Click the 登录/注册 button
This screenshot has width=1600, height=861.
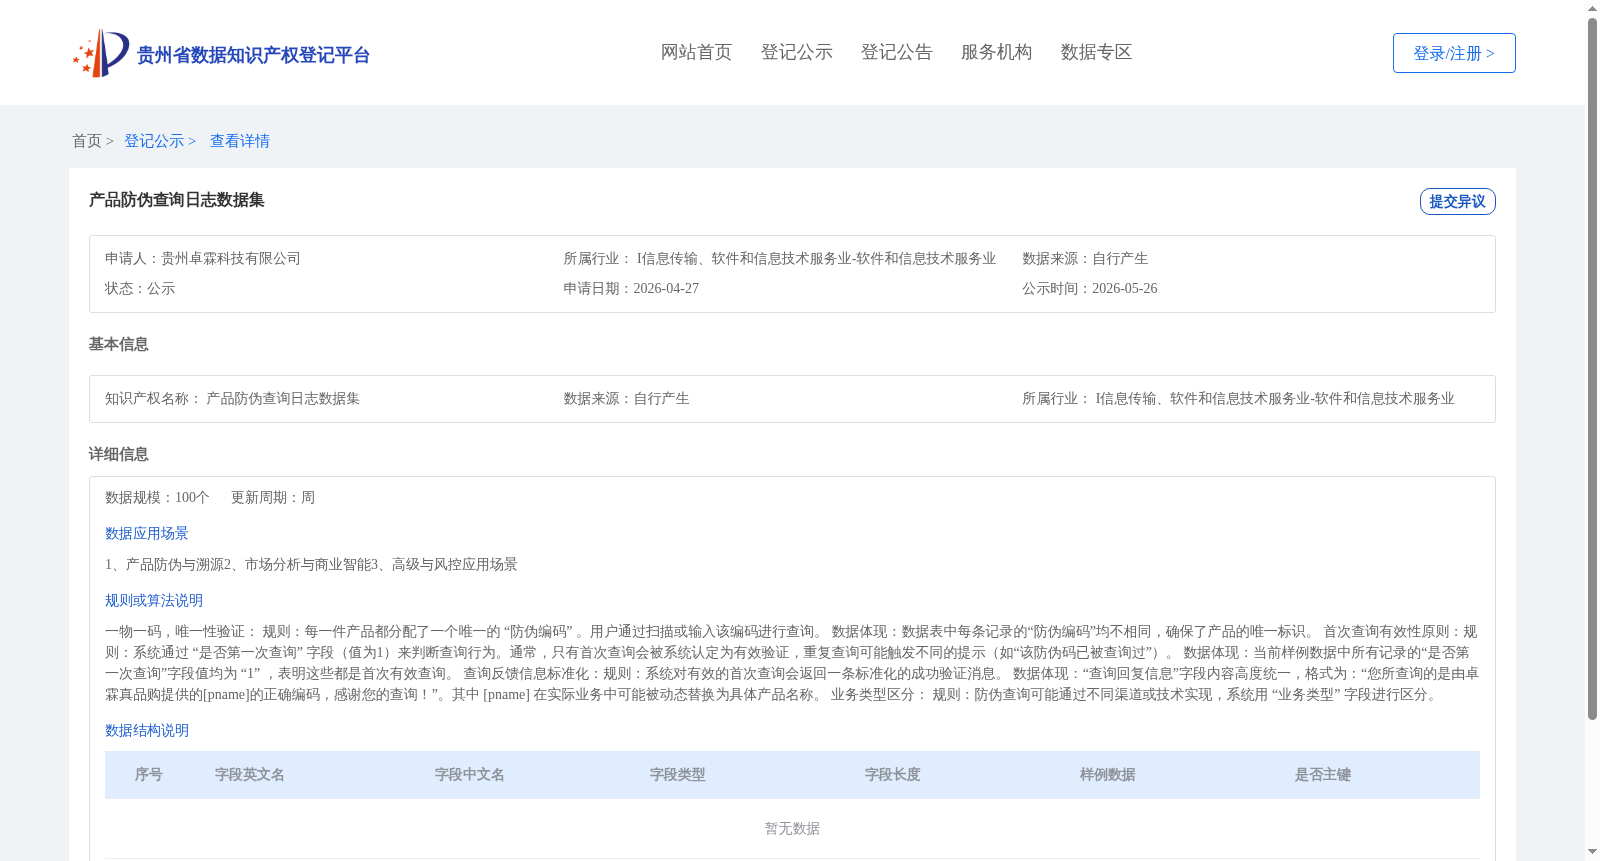pyautogui.click(x=1454, y=53)
